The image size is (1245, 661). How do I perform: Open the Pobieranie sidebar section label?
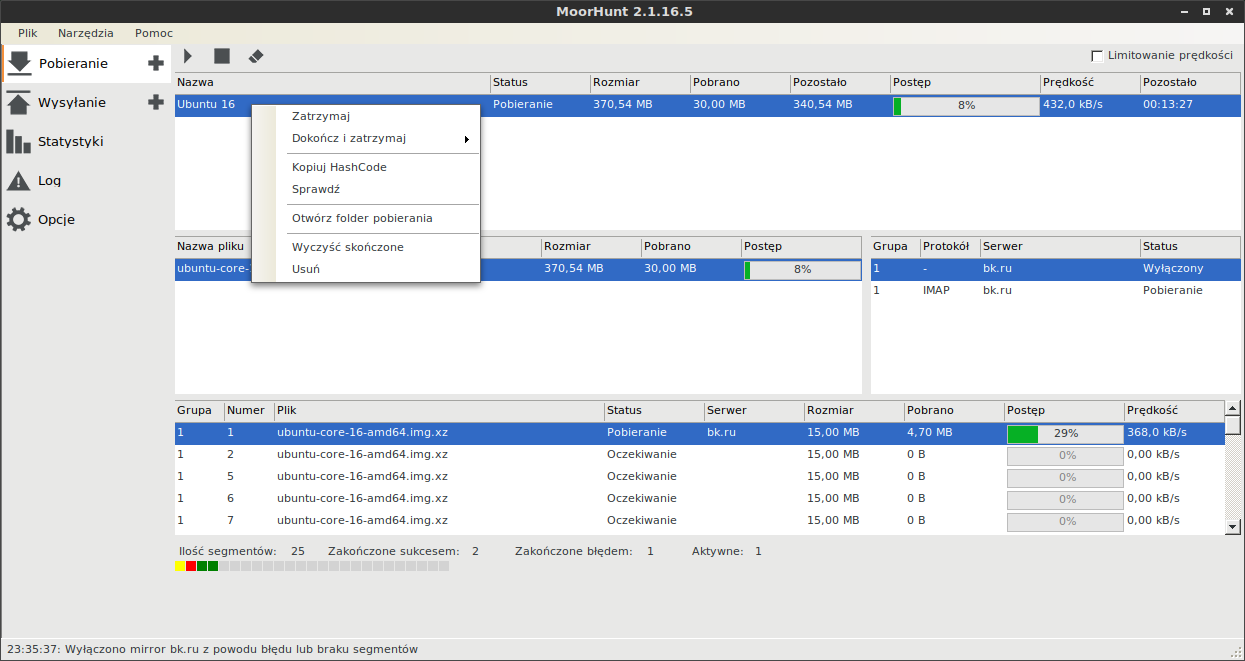(73, 64)
